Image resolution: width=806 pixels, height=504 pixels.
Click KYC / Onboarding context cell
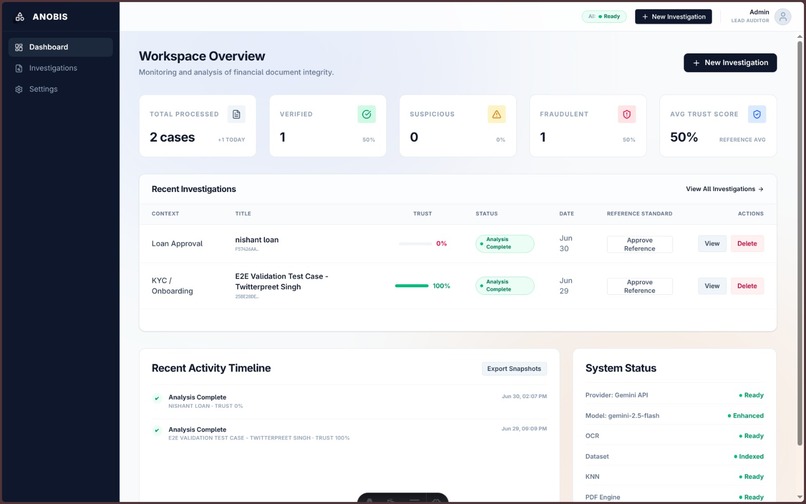click(172, 286)
